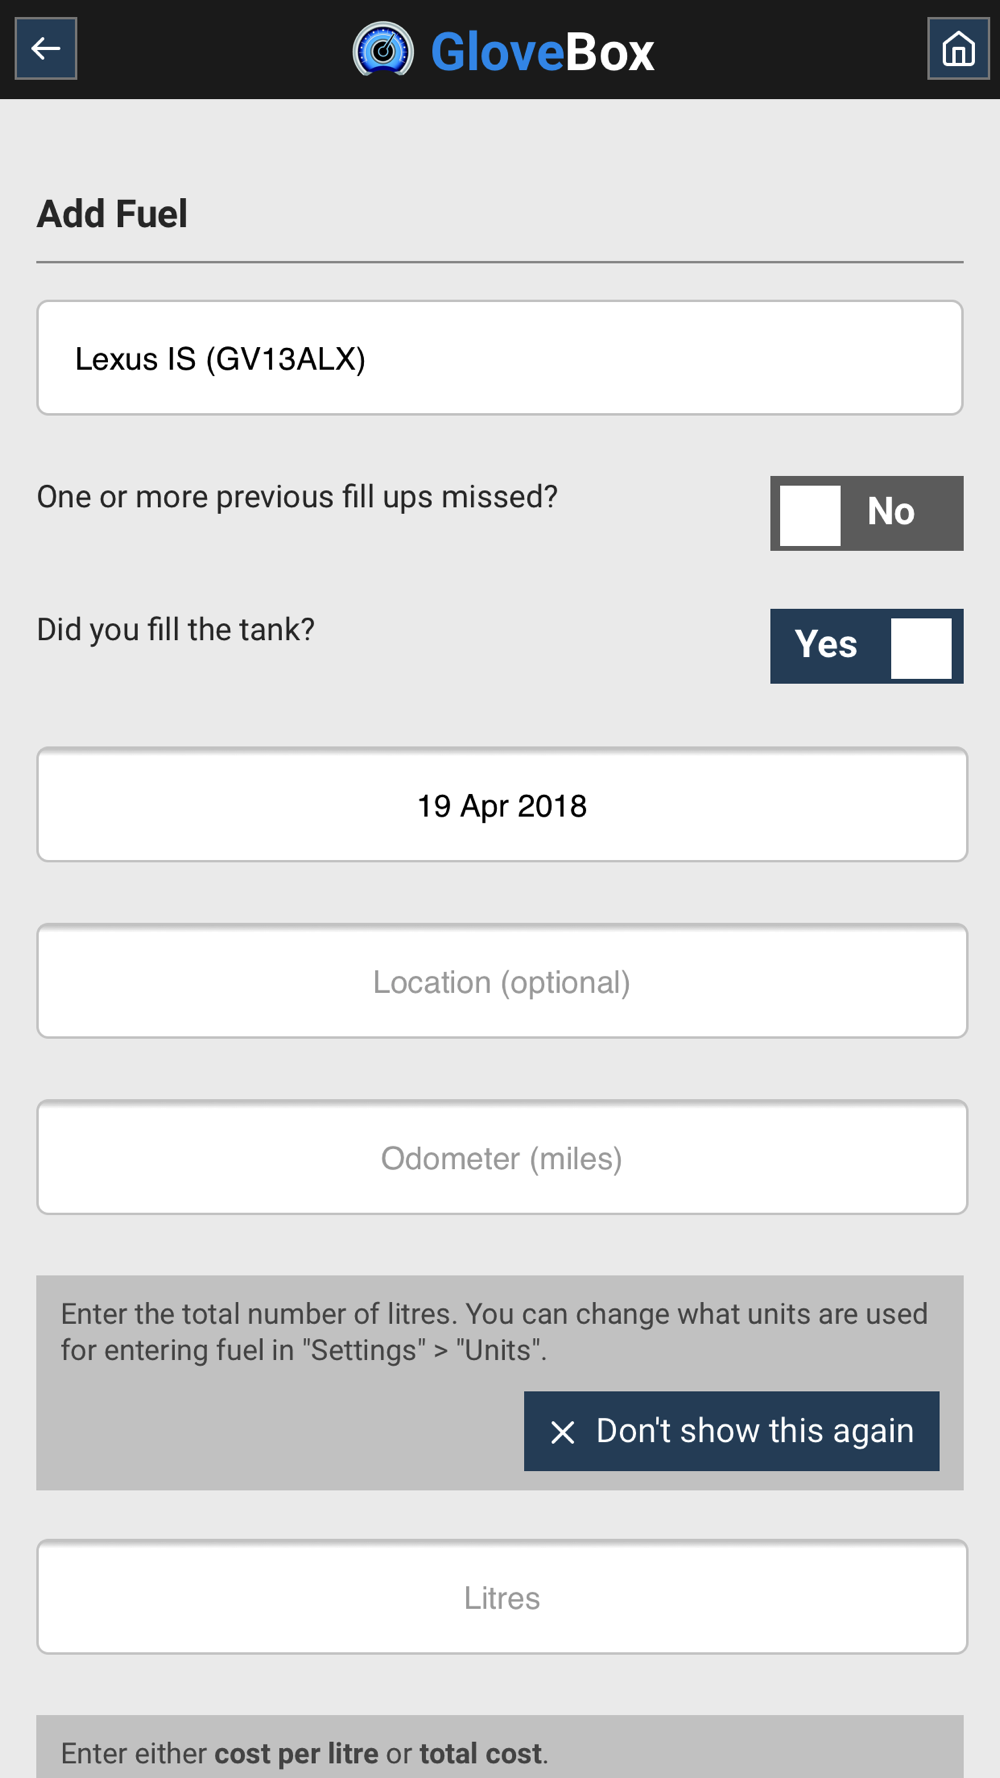Tap the GloveBox speedometer logo
This screenshot has width=1000, height=1778.
pos(383,50)
